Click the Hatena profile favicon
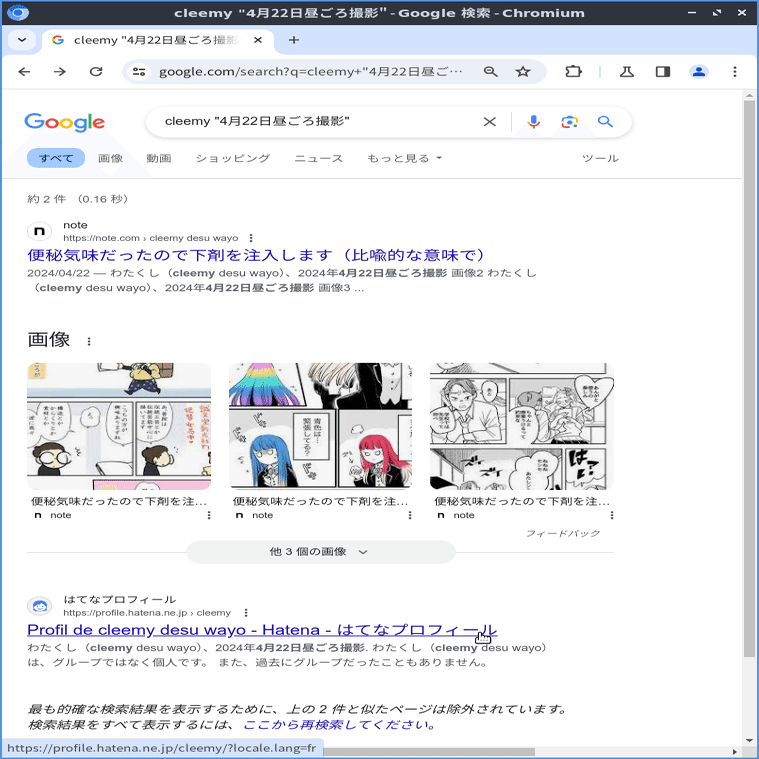The width and height of the screenshot is (759, 759). pyautogui.click(x=40, y=606)
